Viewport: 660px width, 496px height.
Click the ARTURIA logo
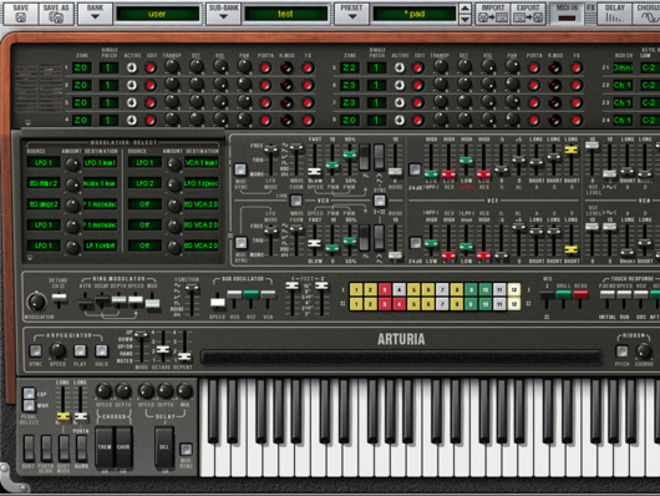(401, 339)
